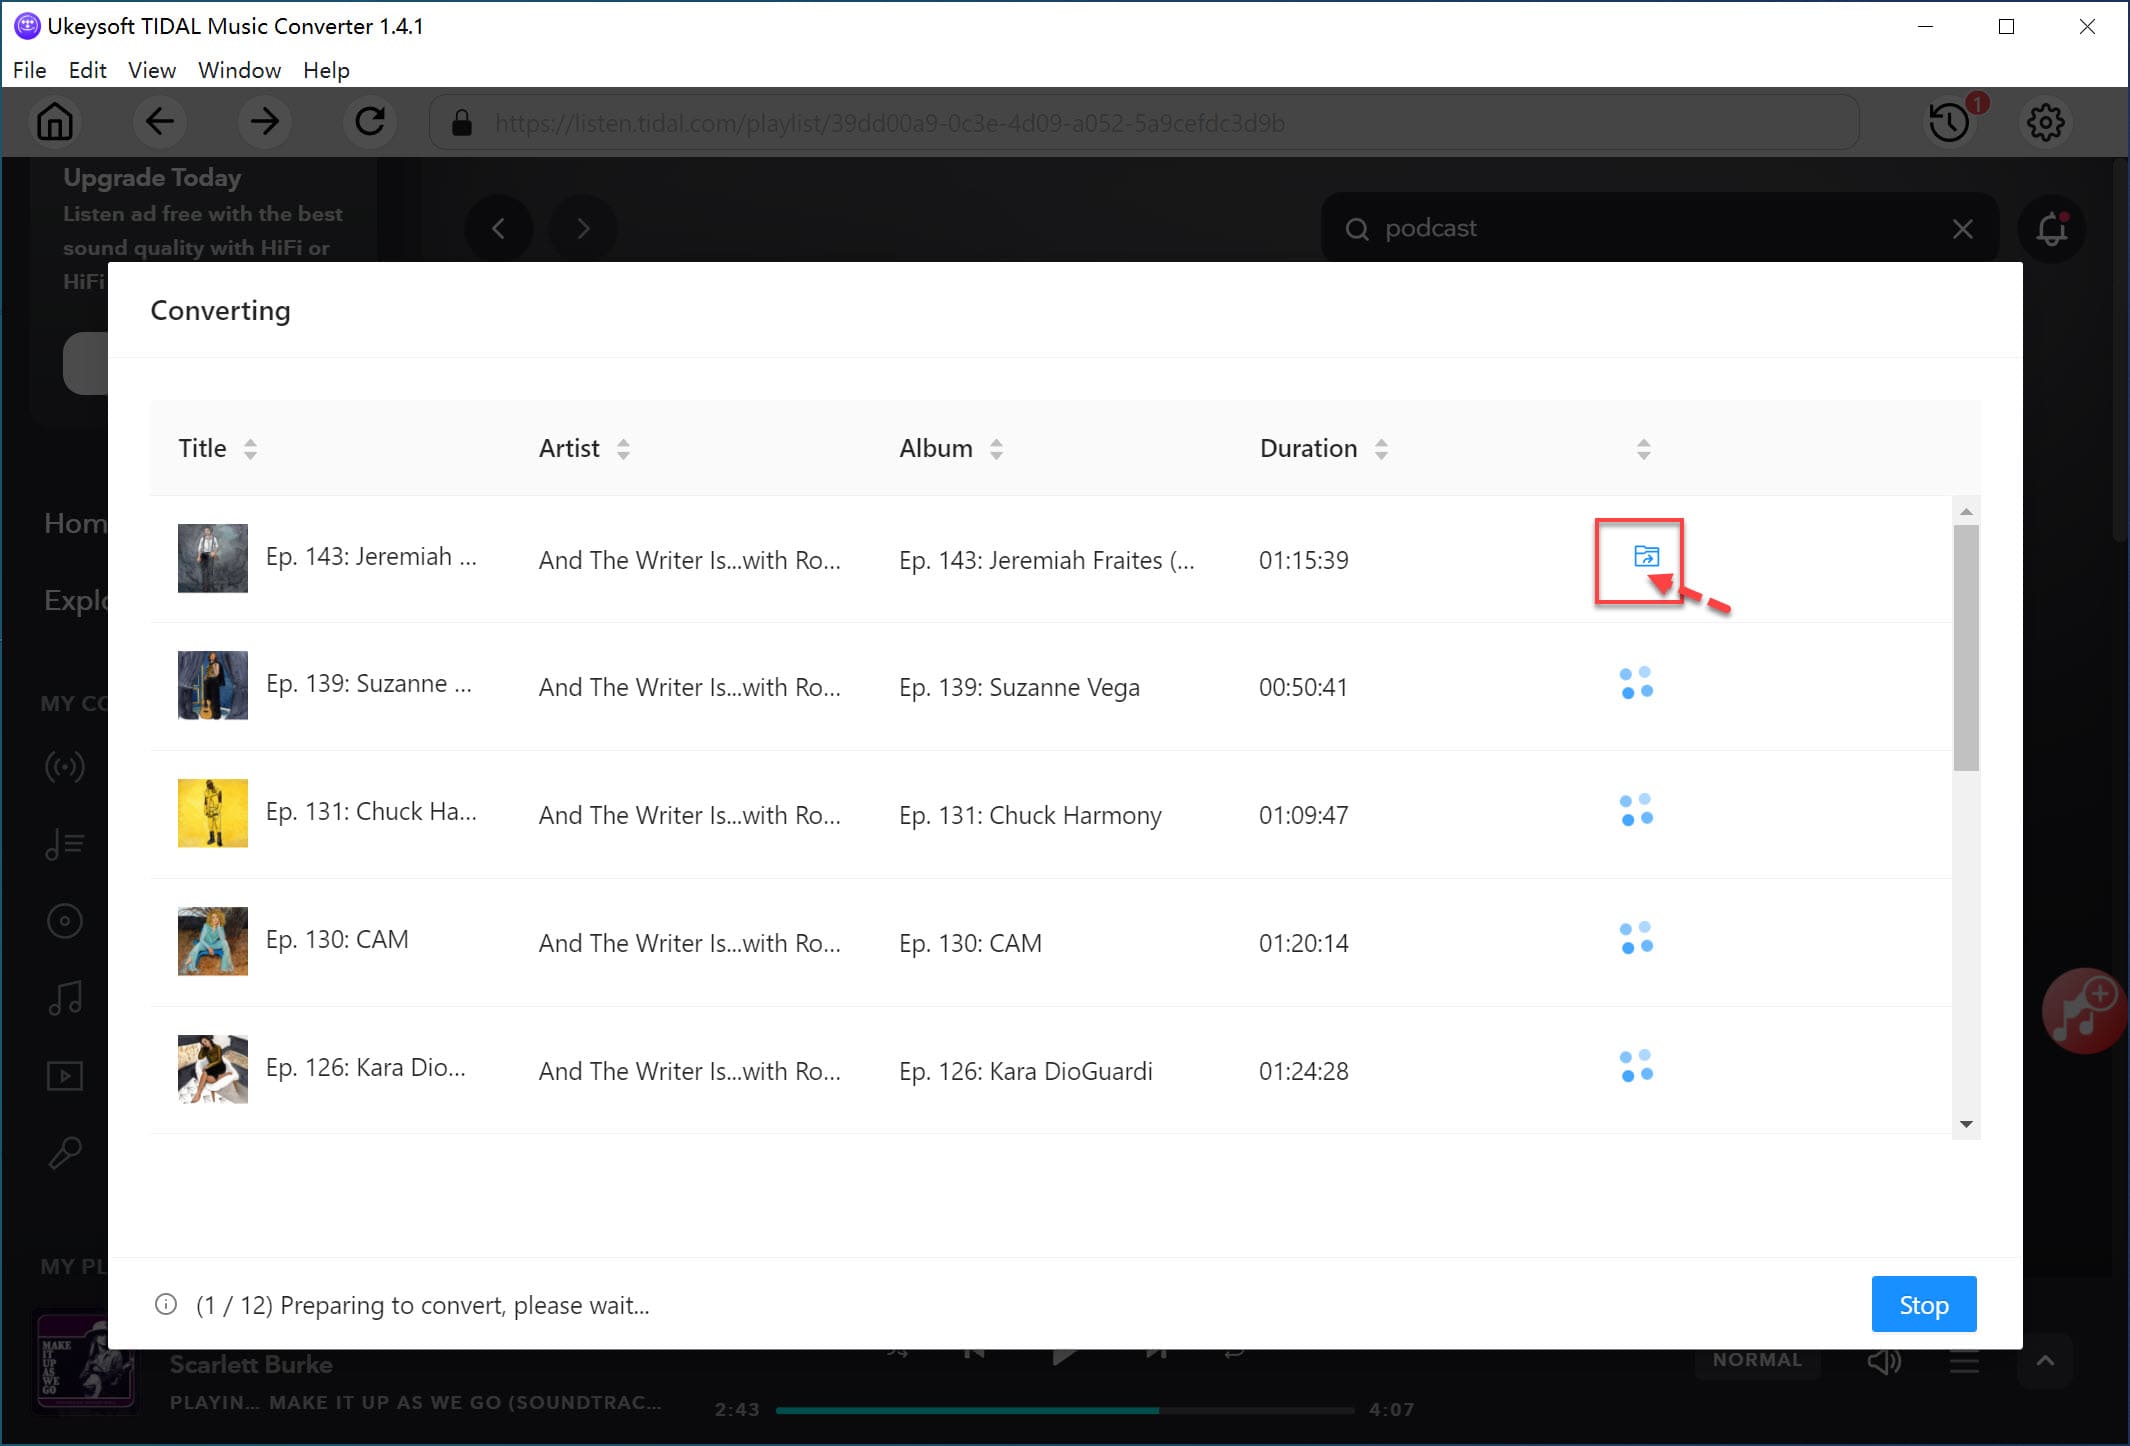Collapse the player with the chevron arrow
The height and width of the screenshot is (1446, 2130).
tap(2046, 1360)
